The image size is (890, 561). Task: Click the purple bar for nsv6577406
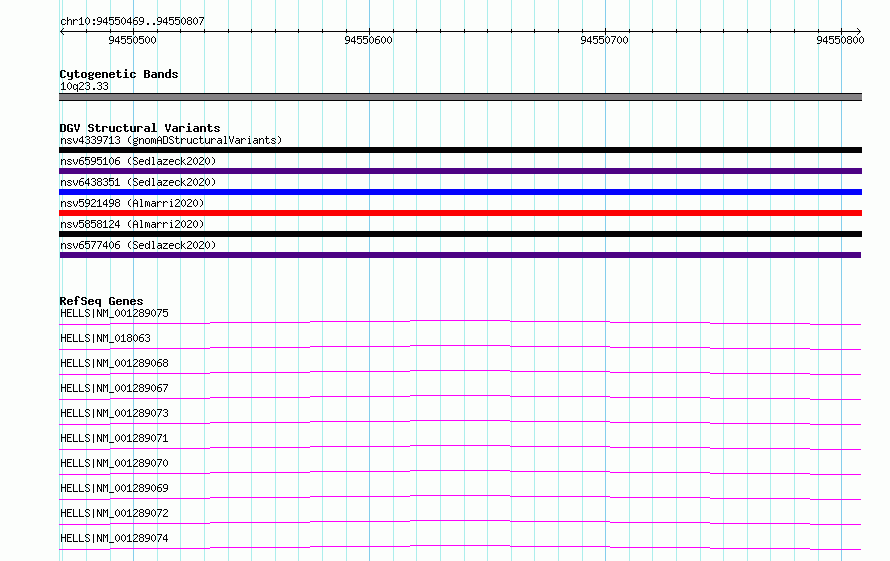(460, 255)
